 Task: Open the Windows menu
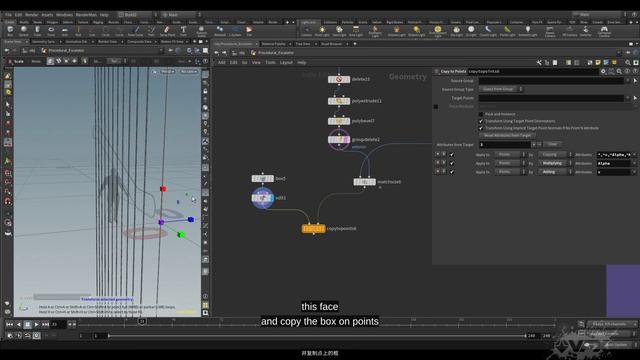tap(64, 15)
